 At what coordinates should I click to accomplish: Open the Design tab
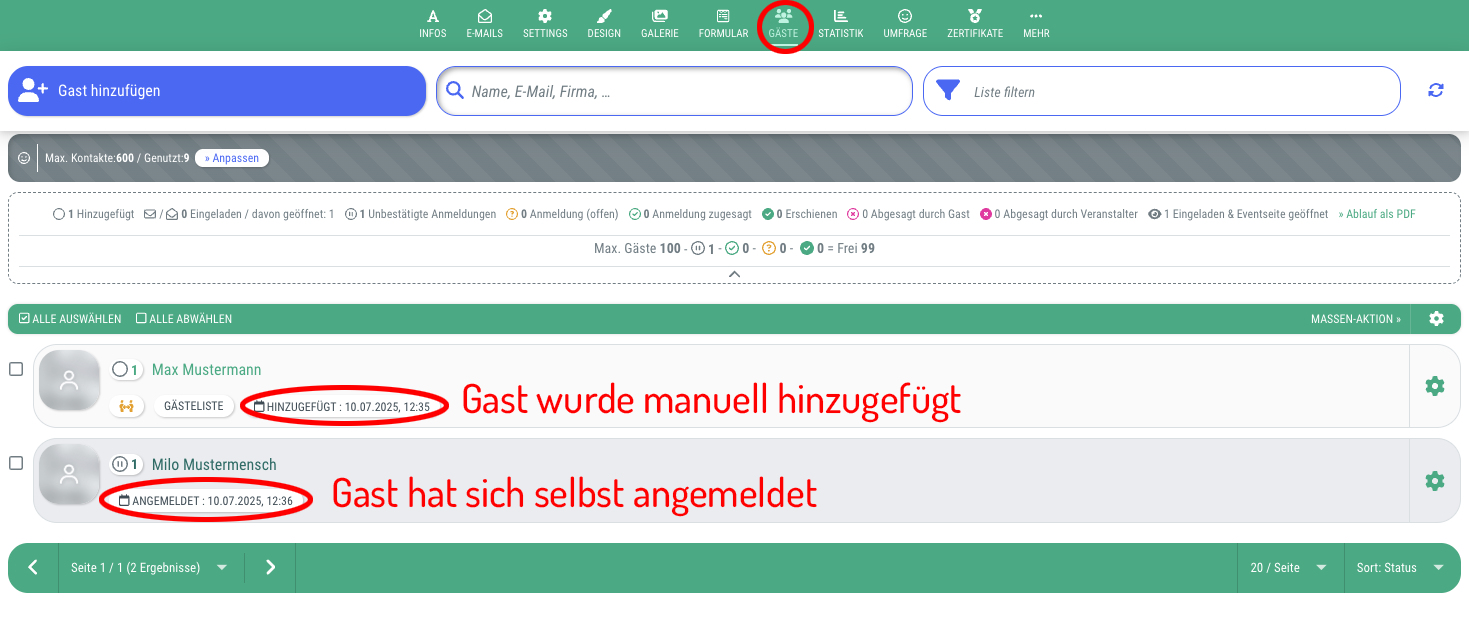click(604, 24)
